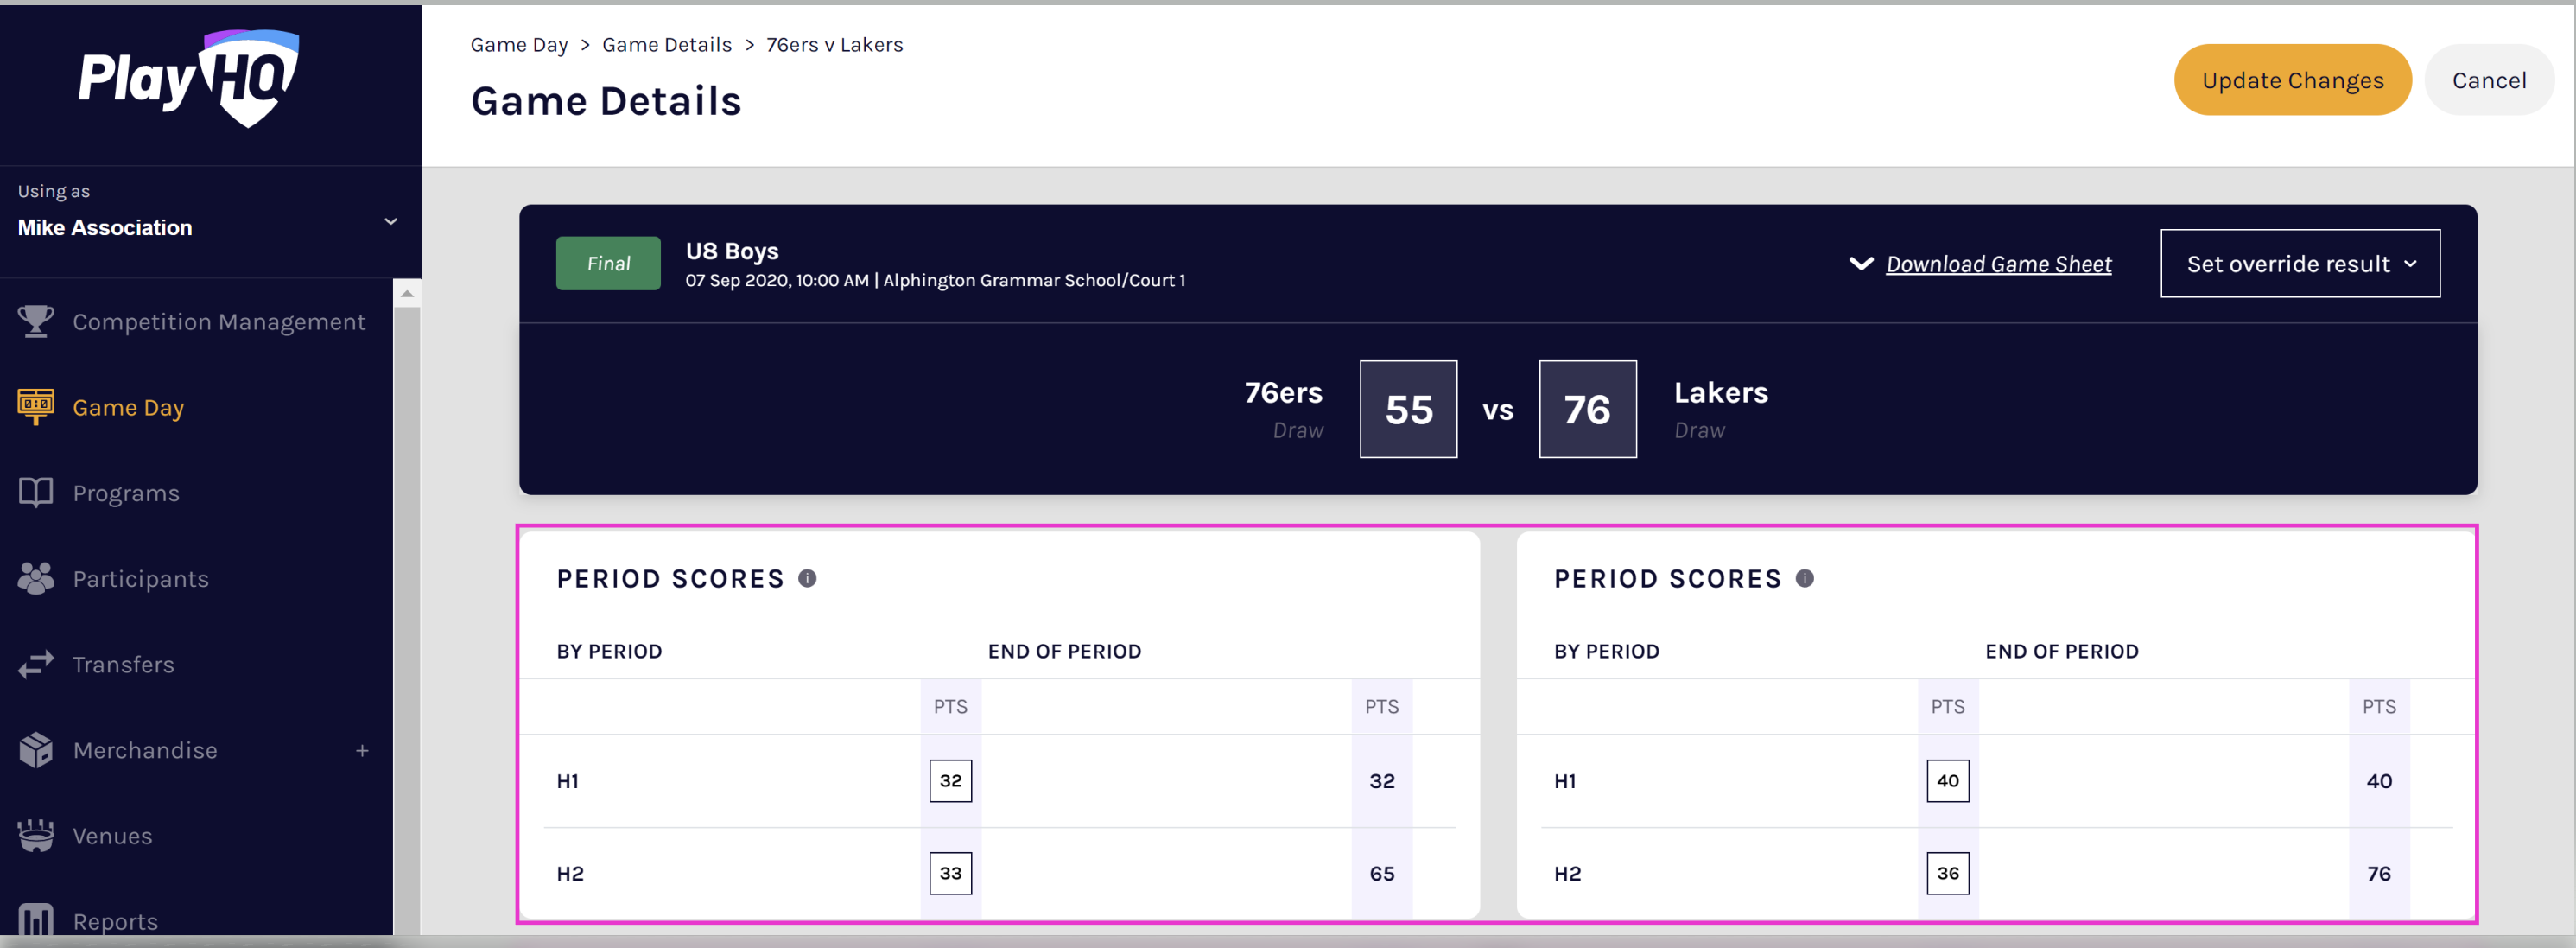The height and width of the screenshot is (948, 2576).
Task: Open Game Details breadcrumb link
Action: (x=666, y=44)
